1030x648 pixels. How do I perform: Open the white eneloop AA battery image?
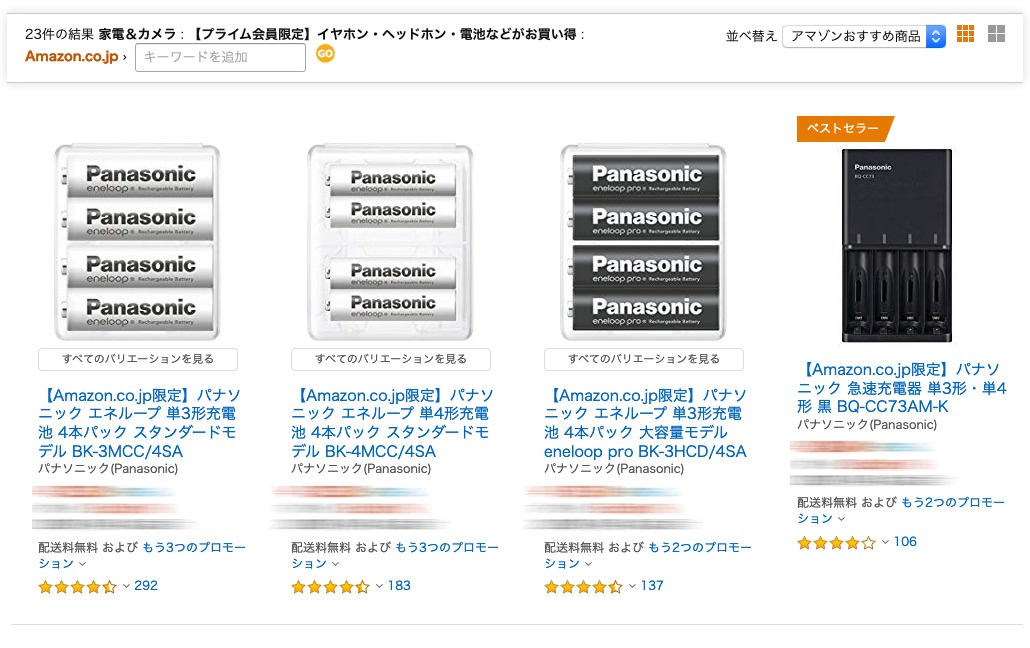pos(138,241)
